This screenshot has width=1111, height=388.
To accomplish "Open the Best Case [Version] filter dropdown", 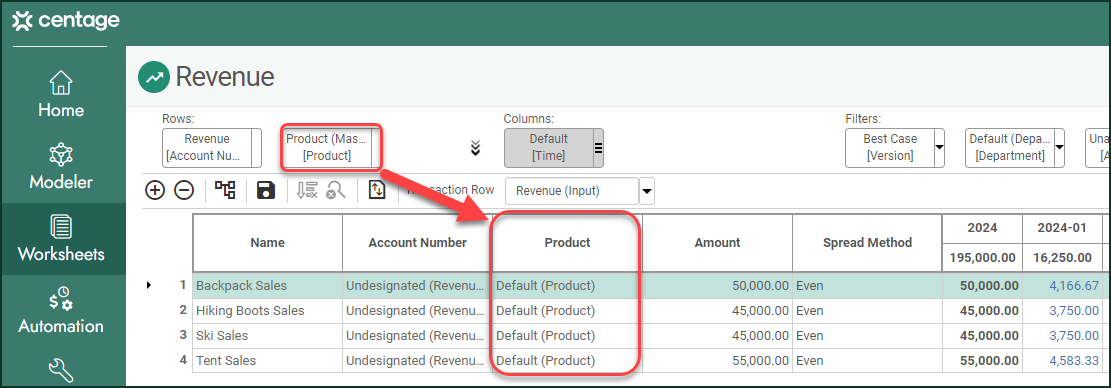I will 940,148.
